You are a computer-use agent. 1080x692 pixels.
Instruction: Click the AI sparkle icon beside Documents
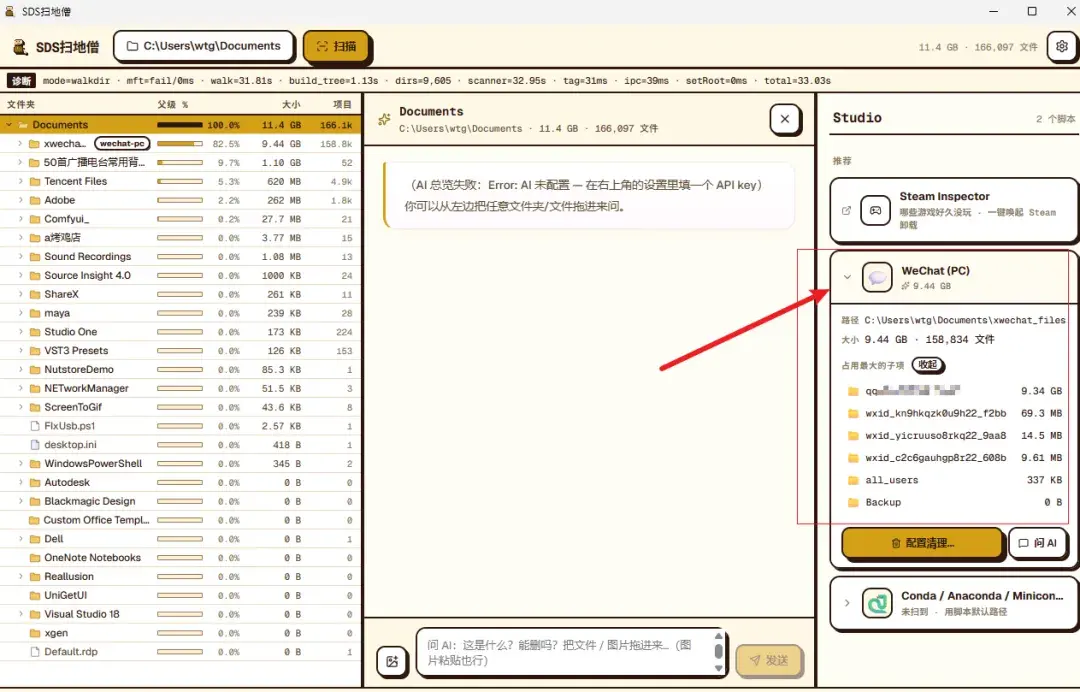tap(384, 119)
